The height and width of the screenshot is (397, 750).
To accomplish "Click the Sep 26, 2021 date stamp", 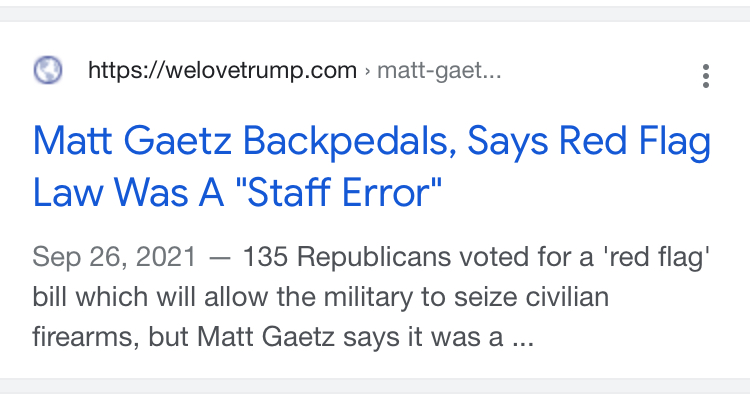I will tap(114, 257).
